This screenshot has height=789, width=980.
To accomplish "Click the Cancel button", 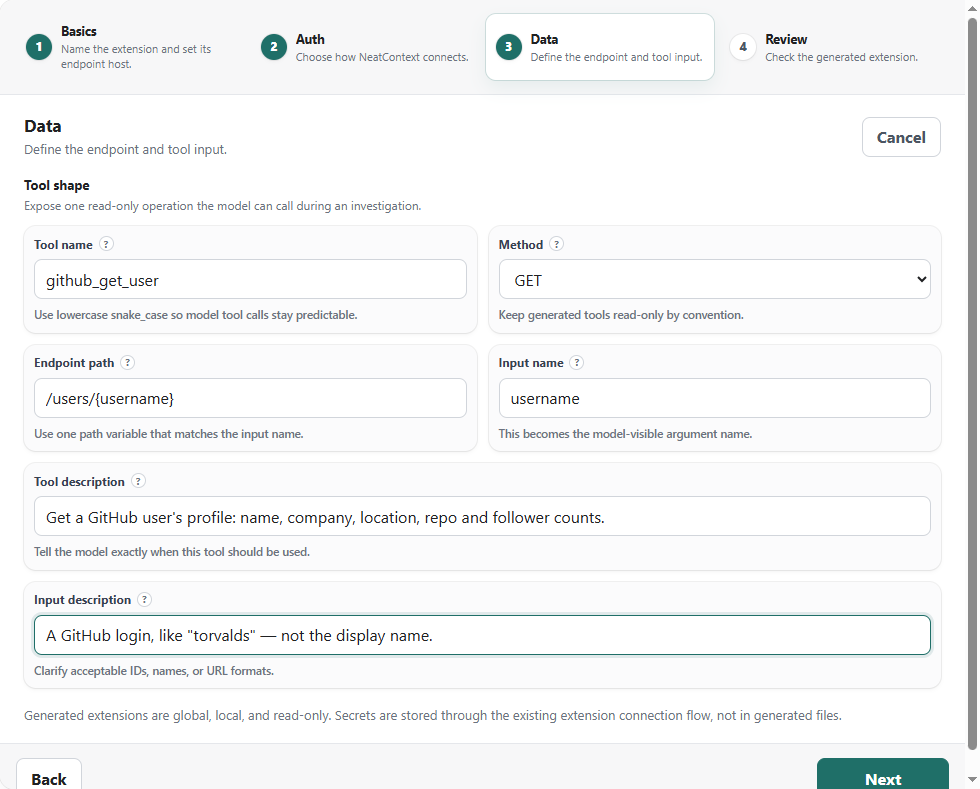I will tap(901, 138).
